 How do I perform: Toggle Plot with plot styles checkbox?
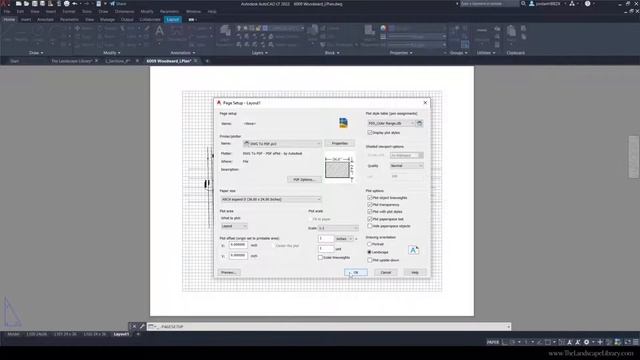(x=370, y=212)
